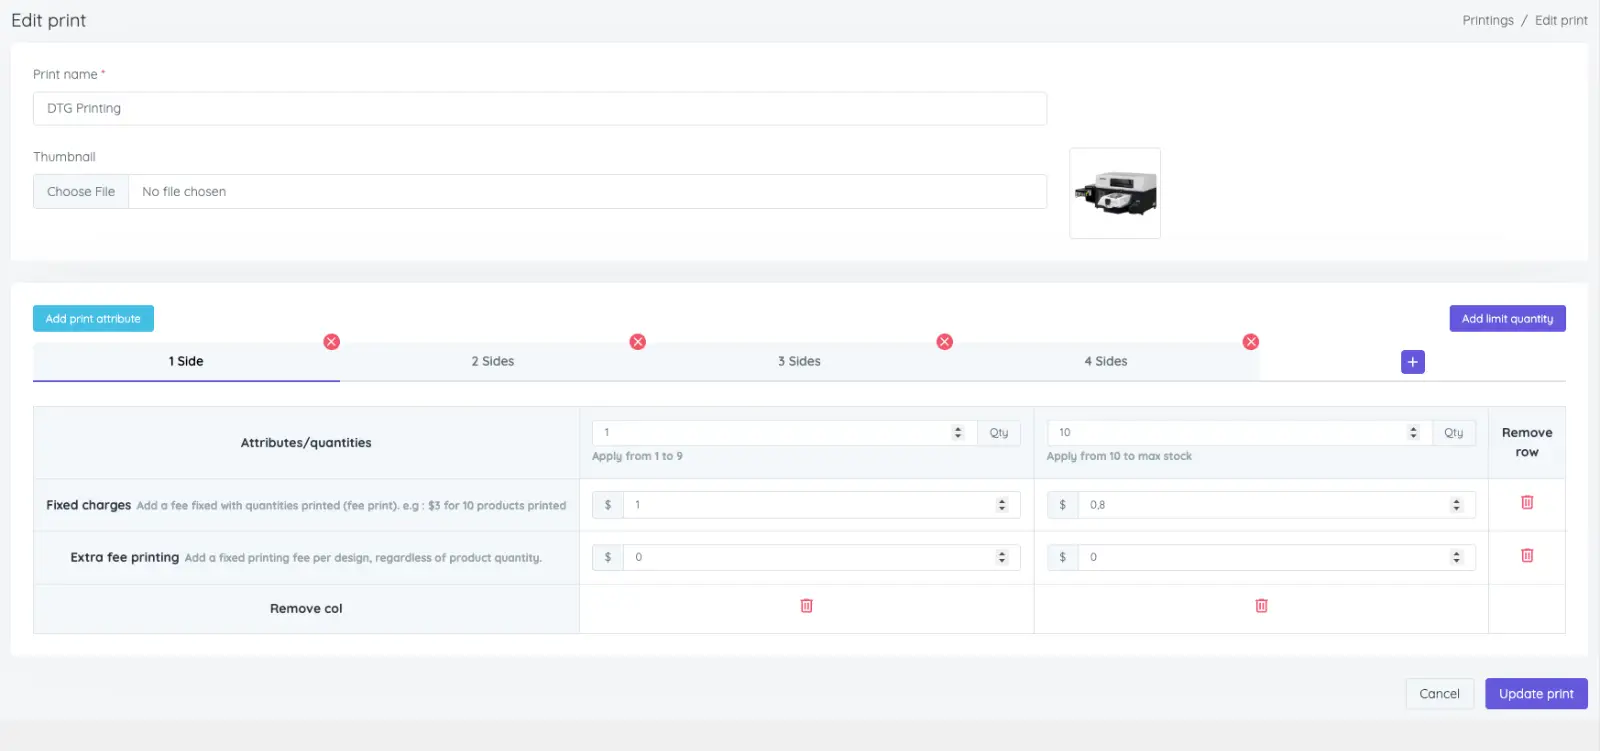This screenshot has height=751, width=1600.
Task: Delete the Fixed charges row trash icon
Action: [1527, 502]
